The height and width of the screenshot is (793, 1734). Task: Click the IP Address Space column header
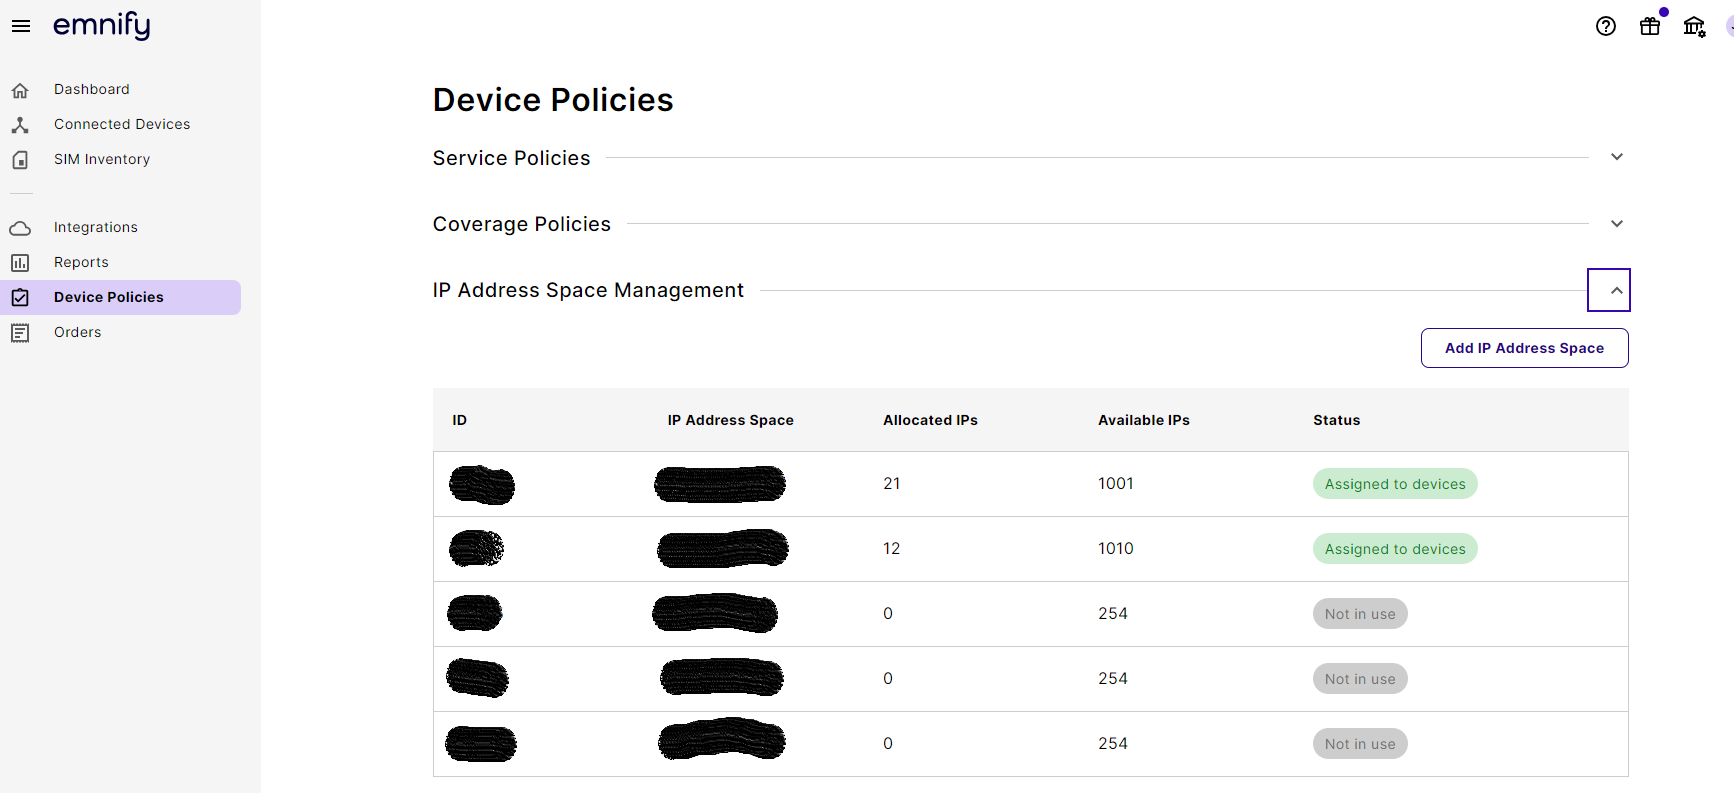pos(731,420)
